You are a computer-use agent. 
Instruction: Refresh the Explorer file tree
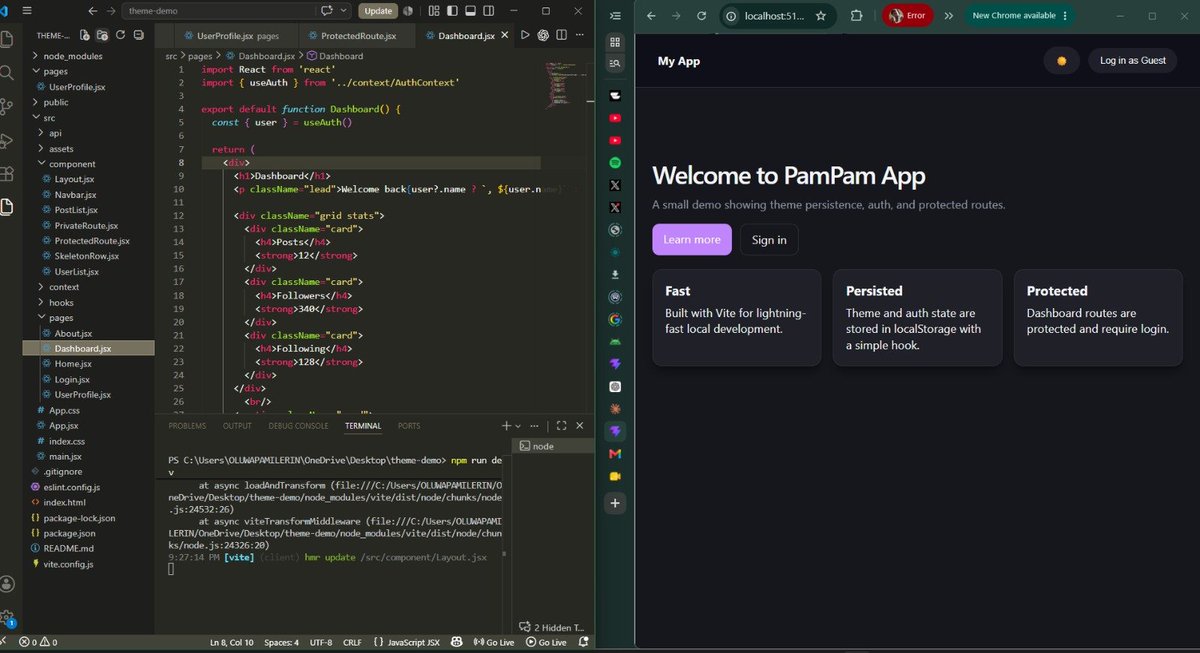pos(120,35)
